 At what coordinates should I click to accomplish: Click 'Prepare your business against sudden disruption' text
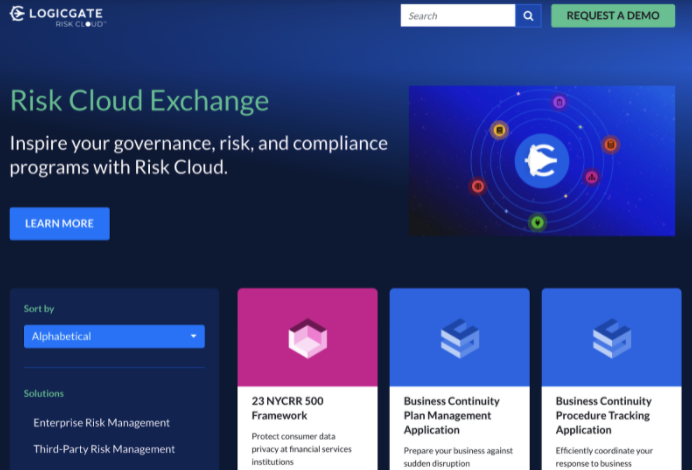458,457
